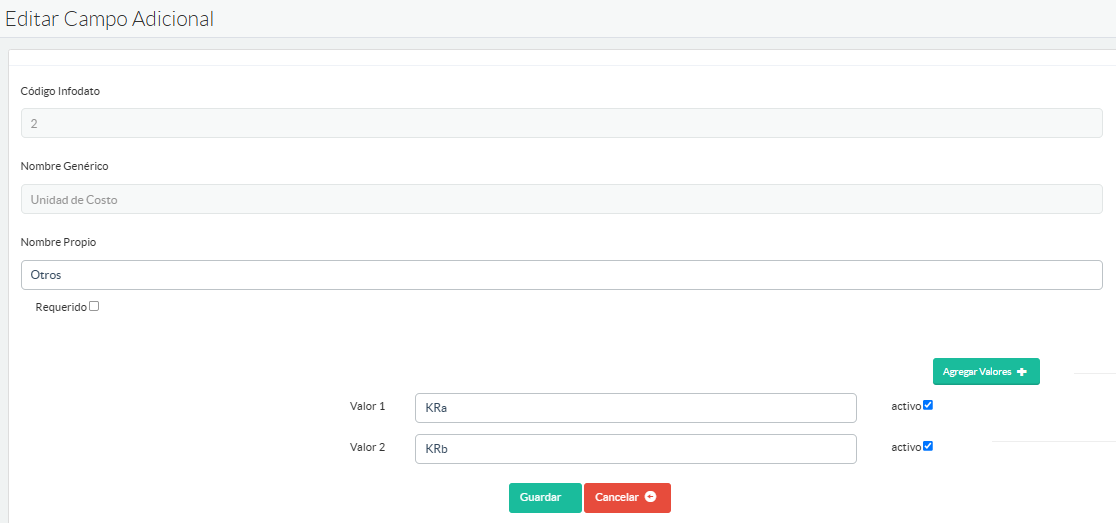Click the Requerido label text
1116x523 pixels.
coord(61,308)
